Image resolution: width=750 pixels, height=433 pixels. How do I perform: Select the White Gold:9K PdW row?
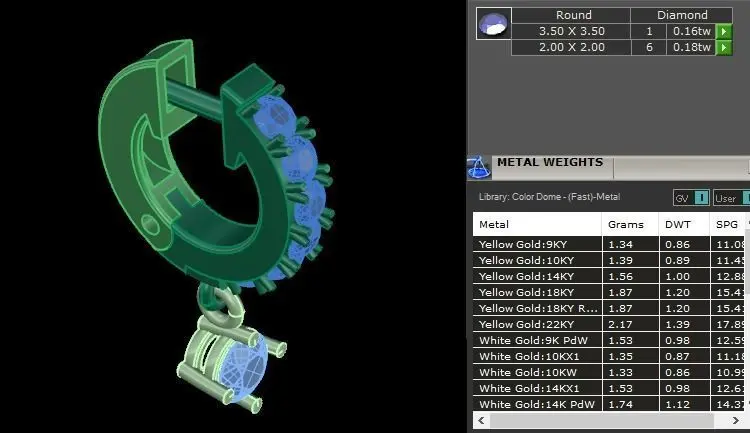609,340
